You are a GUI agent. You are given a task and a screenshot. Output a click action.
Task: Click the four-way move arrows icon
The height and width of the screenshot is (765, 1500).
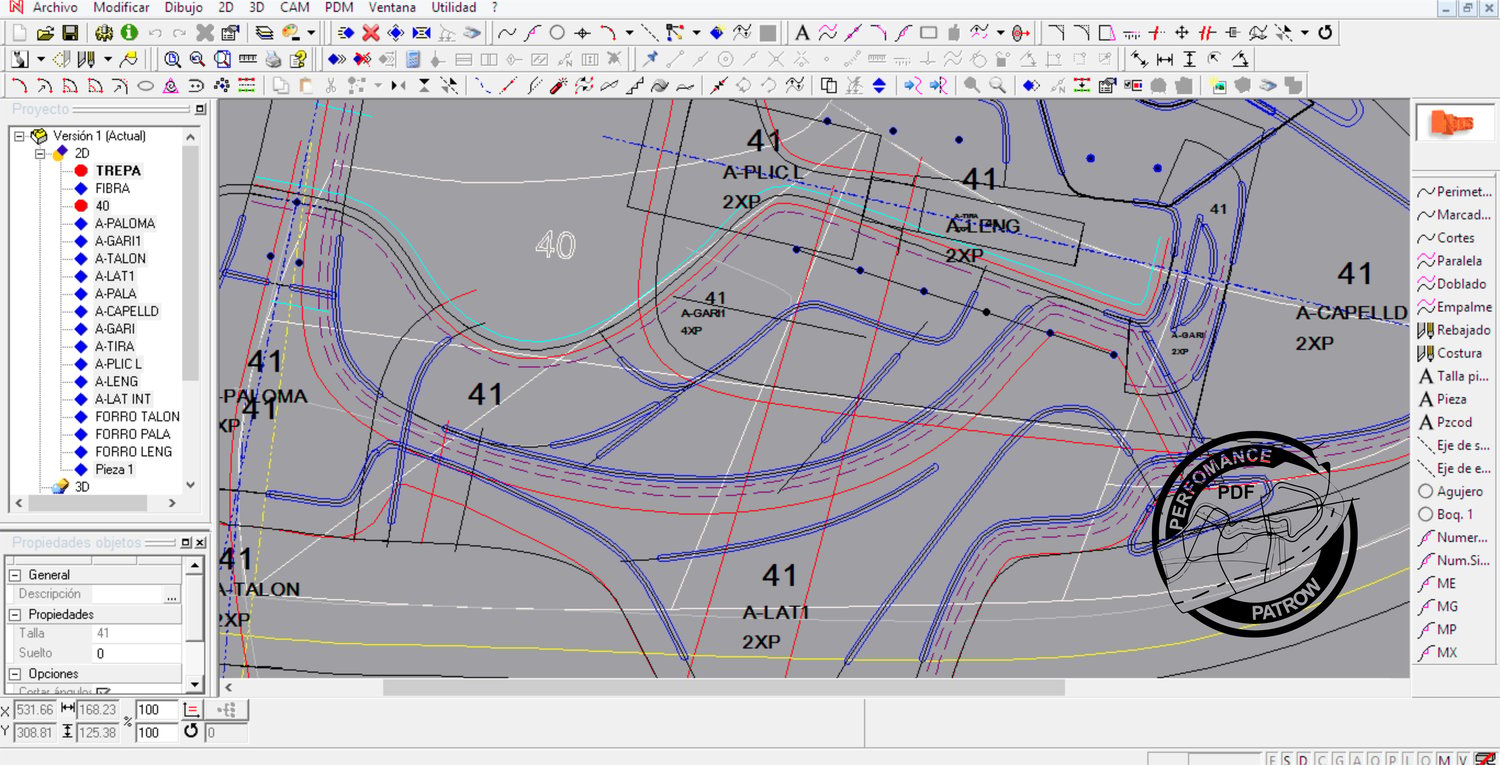(1181, 33)
